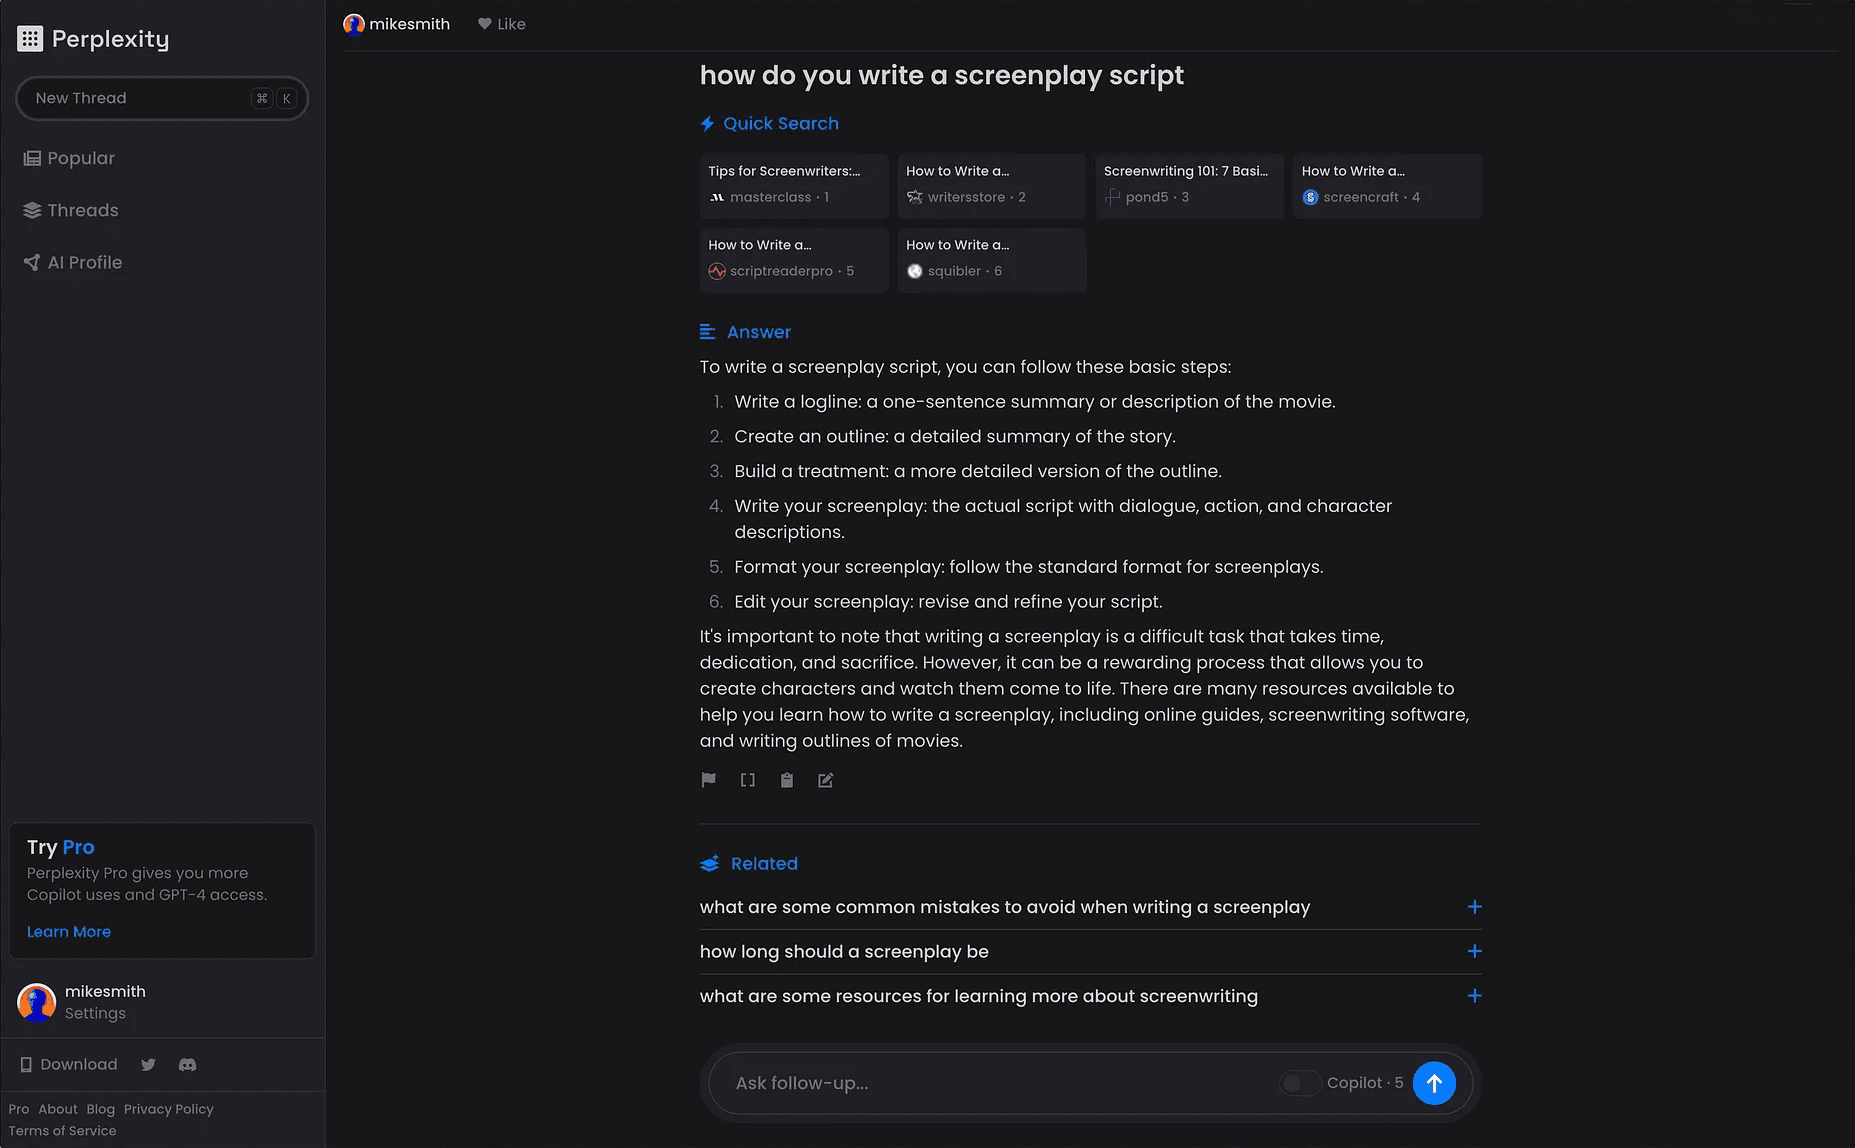
Task: Expand resources for learning screenwriting question
Action: pos(1091,996)
